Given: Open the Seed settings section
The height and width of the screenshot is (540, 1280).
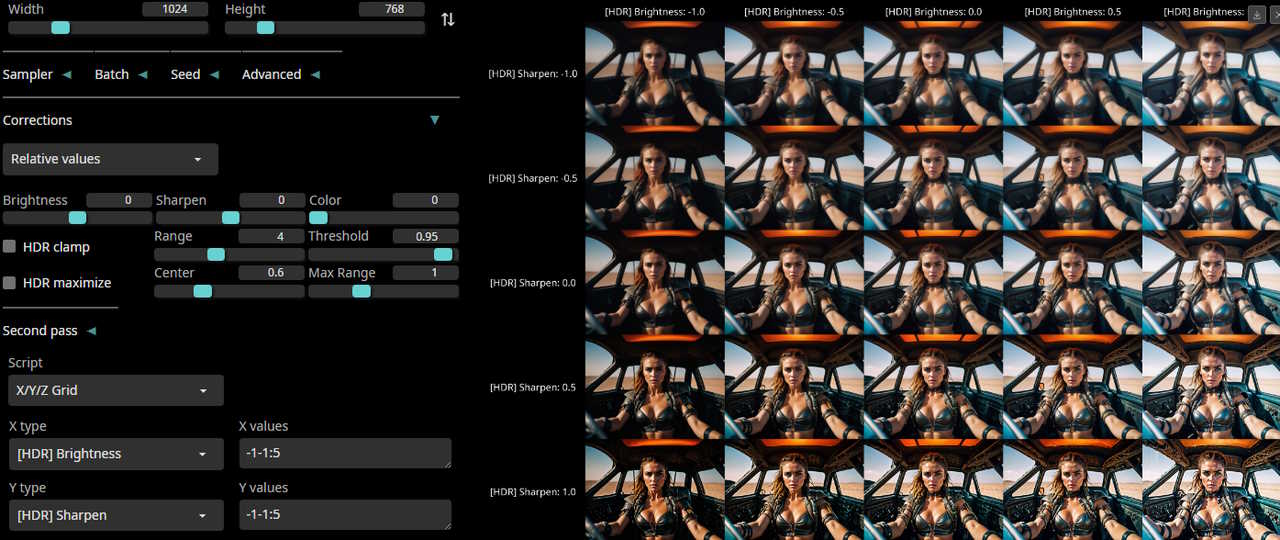Looking at the screenshot, I should [x=194, y=75].
